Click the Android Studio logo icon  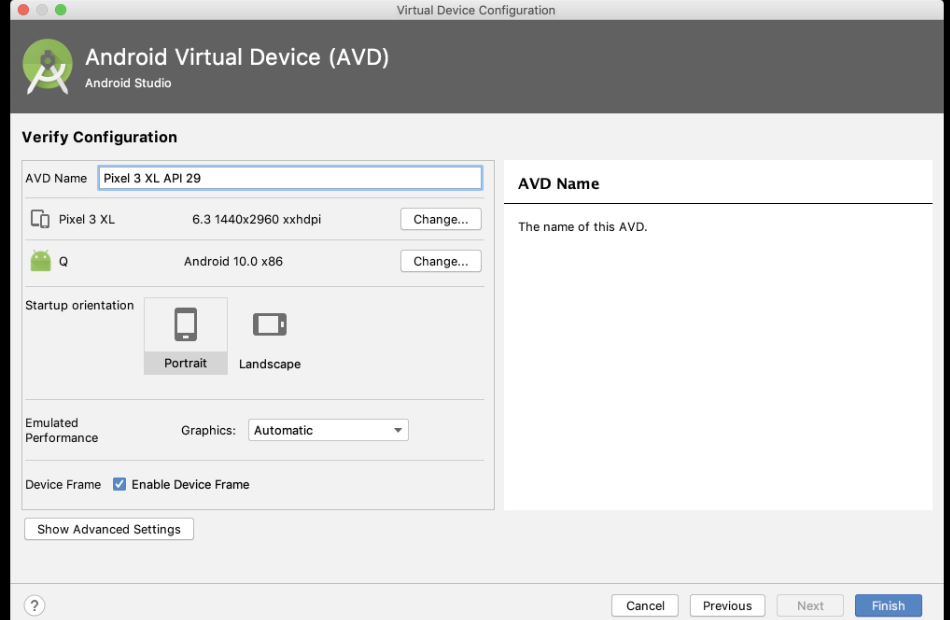[47, 66]
